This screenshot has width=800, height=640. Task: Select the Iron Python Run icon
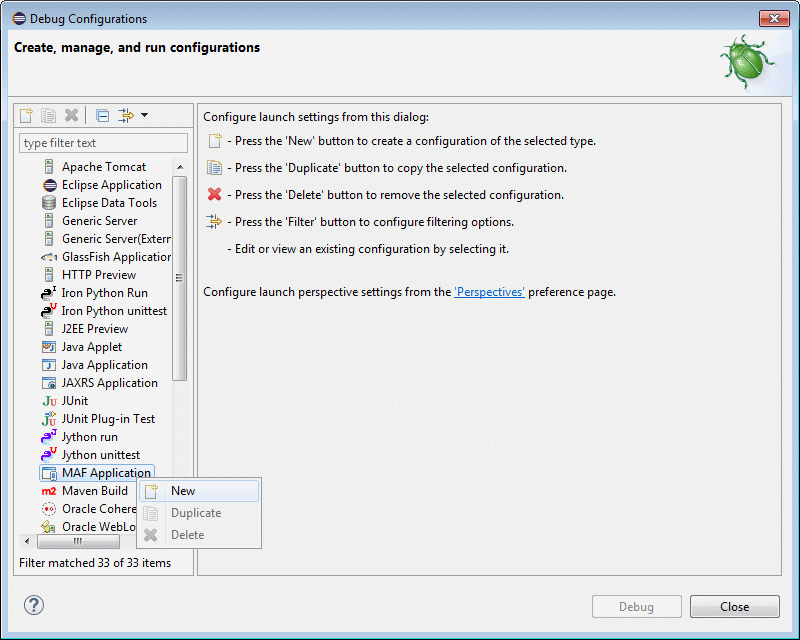point(48,293)
